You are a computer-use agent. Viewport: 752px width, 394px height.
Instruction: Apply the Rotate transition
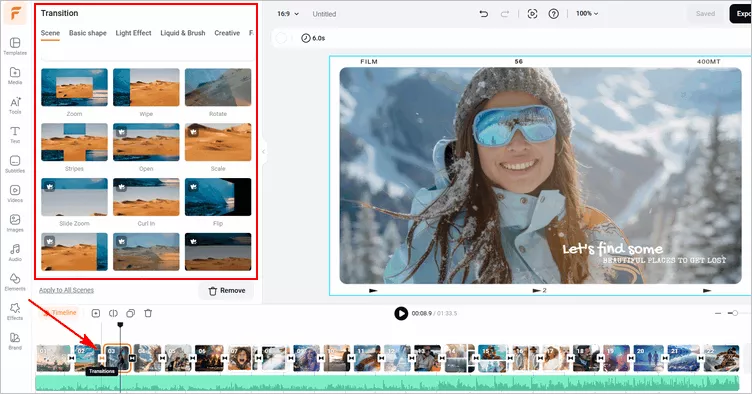coord(218,87)
